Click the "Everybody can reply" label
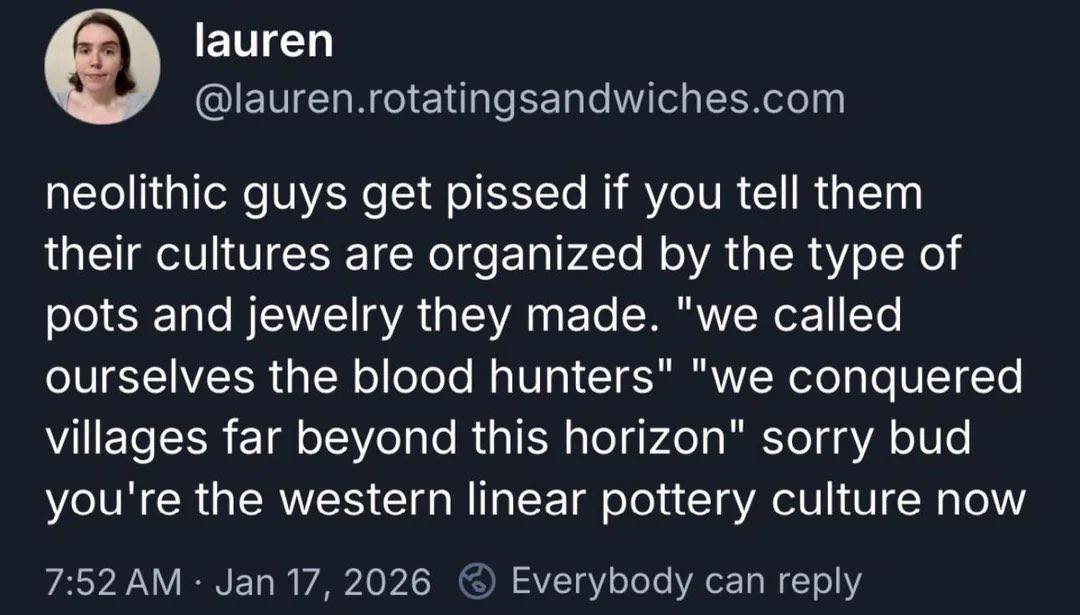Screen dimensions: 1080x615 pos(686,581)
